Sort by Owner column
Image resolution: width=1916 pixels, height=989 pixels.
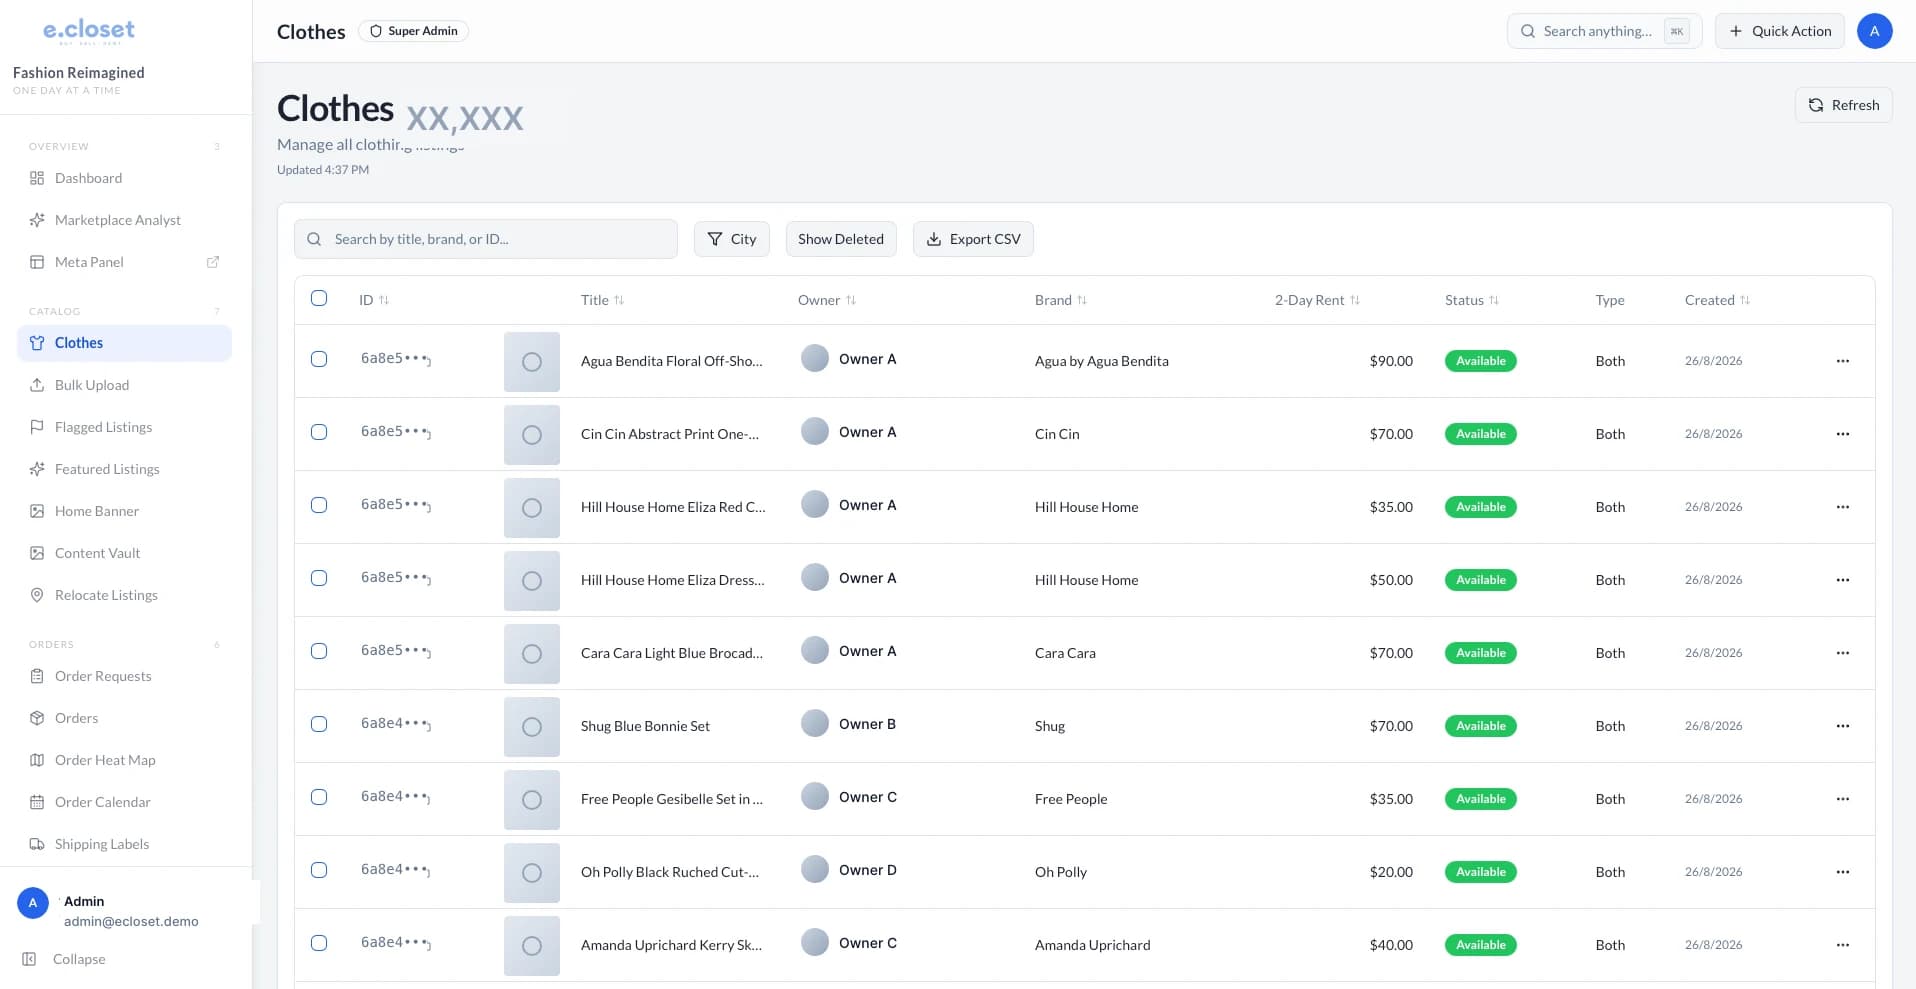827,300
